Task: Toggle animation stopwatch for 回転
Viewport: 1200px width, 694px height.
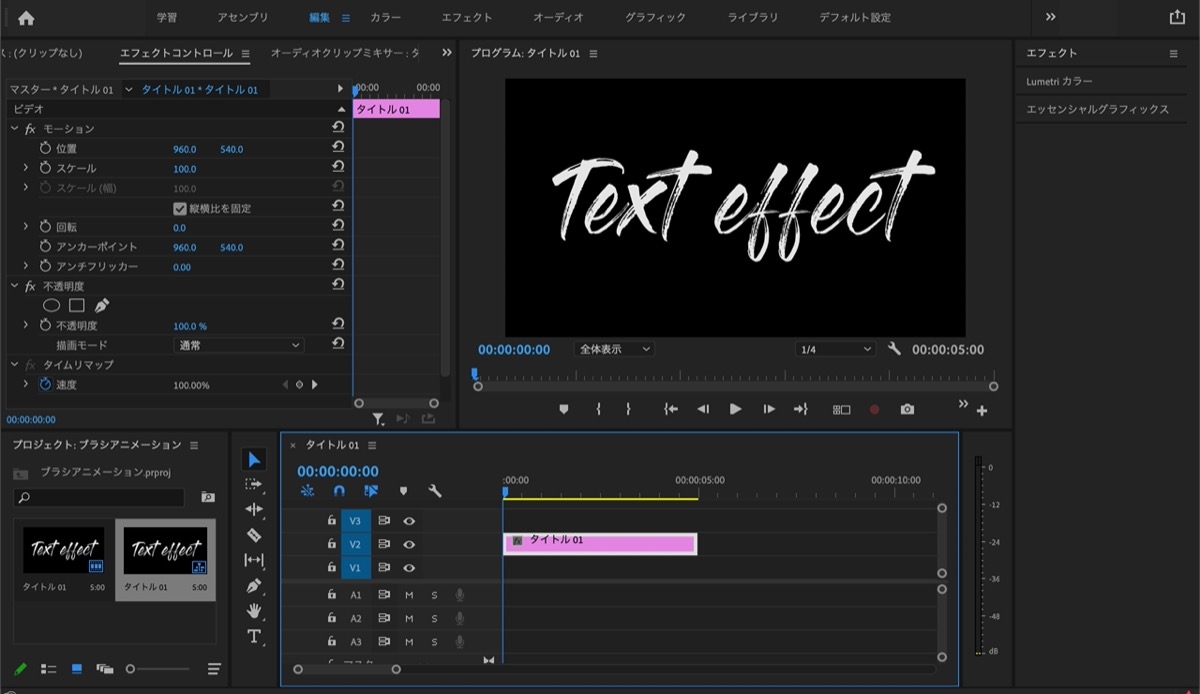Action: [x=45, y=227]
